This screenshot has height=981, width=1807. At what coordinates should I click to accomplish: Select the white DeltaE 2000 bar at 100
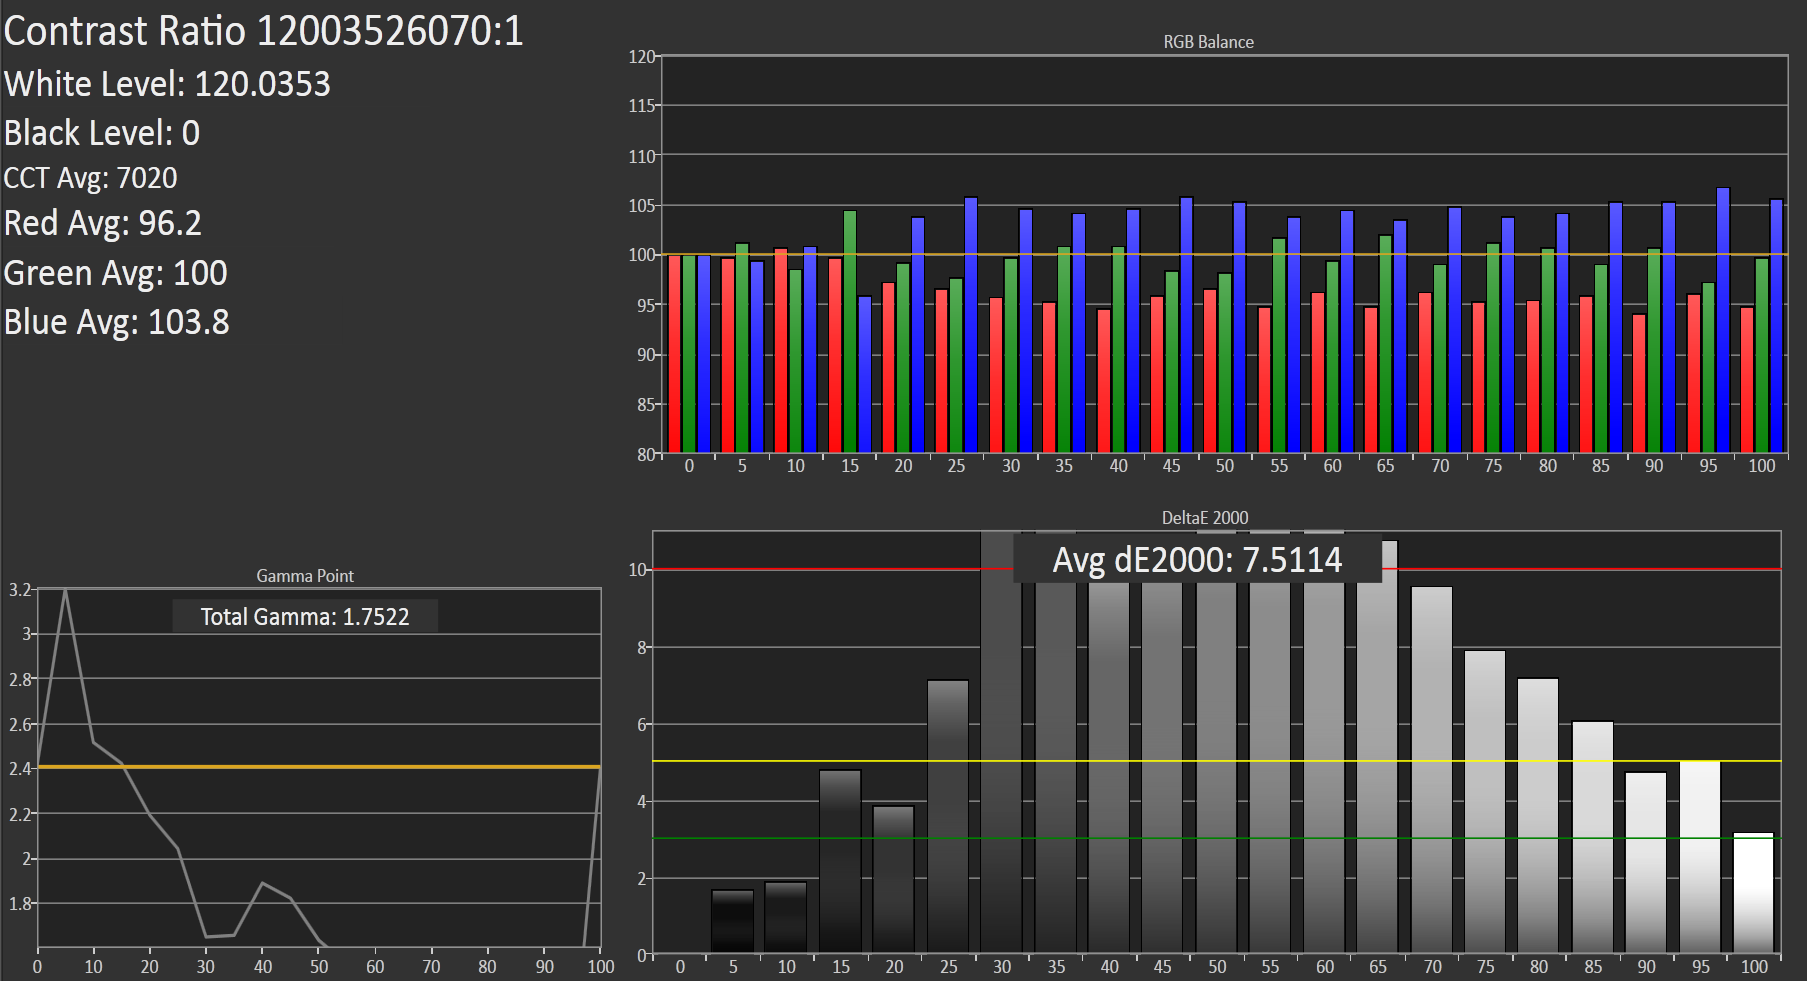point(1754,892)
